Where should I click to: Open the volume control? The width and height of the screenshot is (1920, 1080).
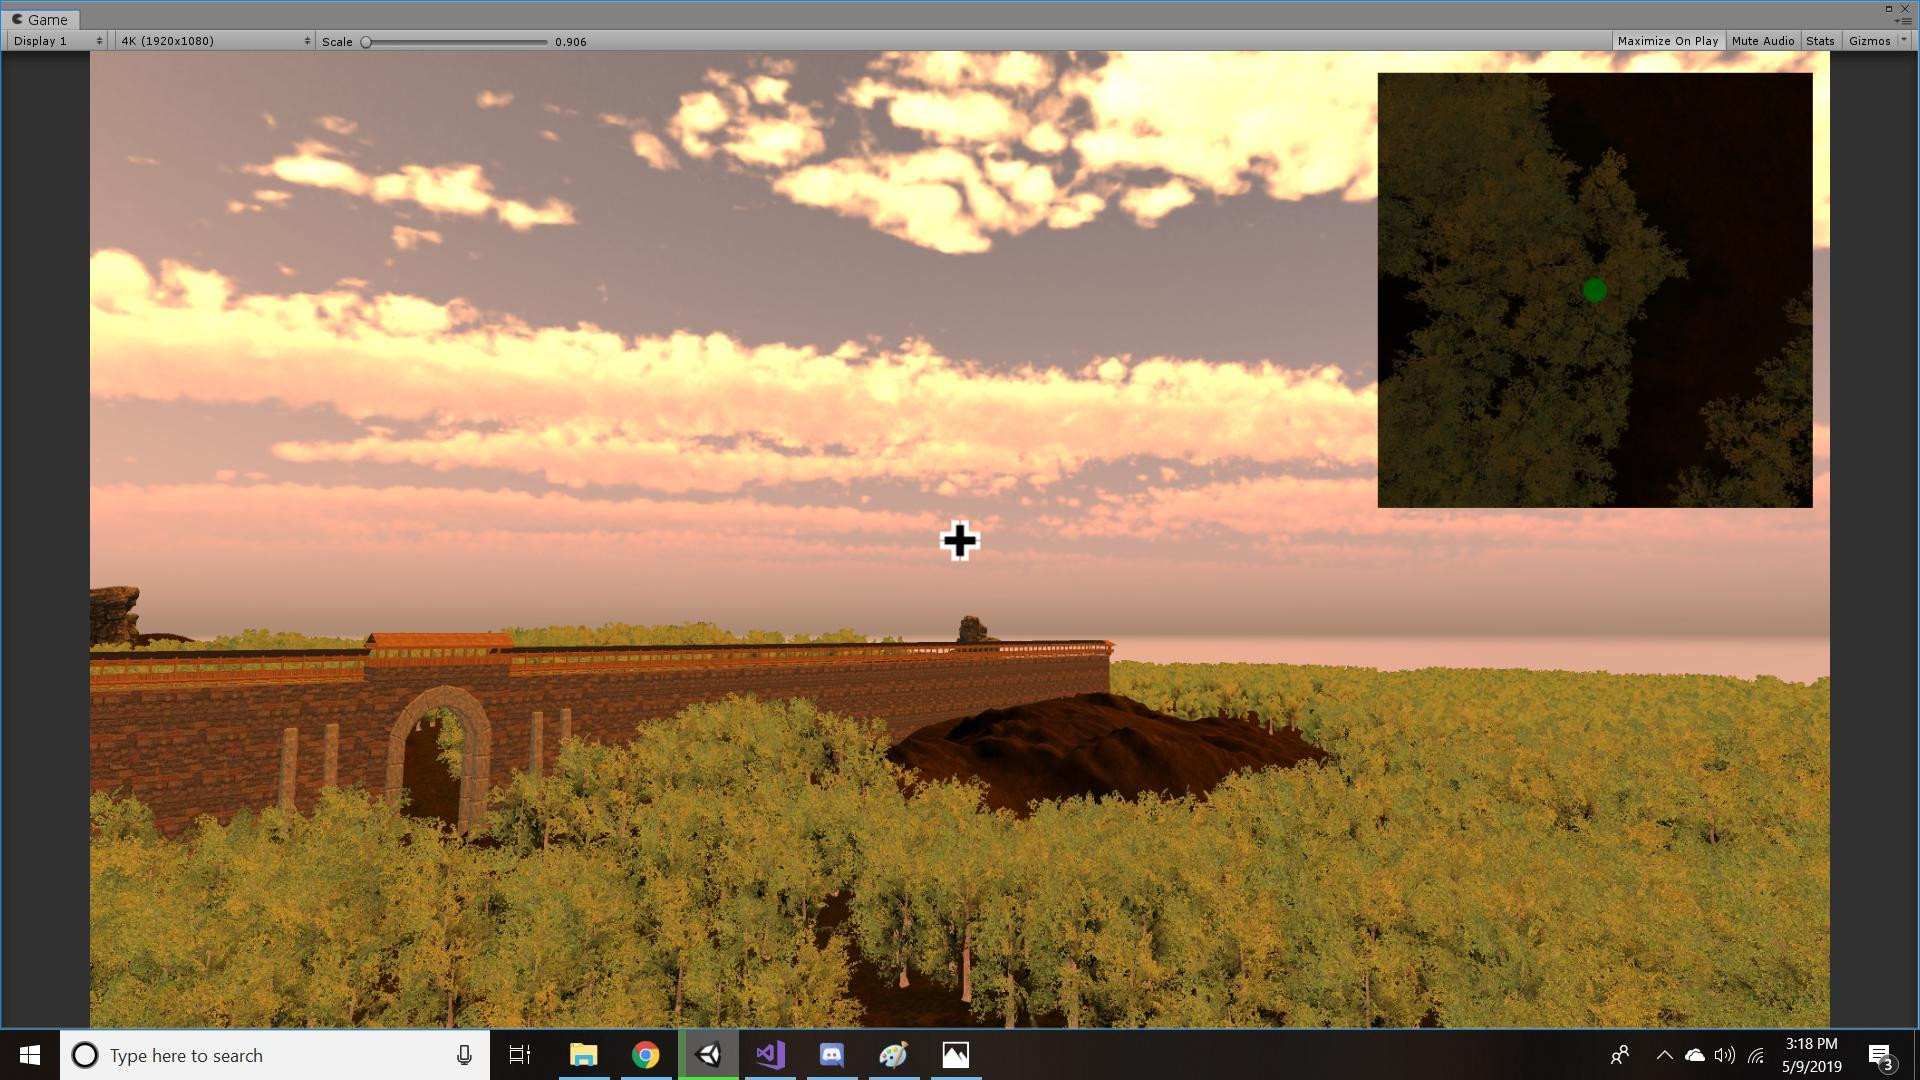[x=1724, y=1055]
